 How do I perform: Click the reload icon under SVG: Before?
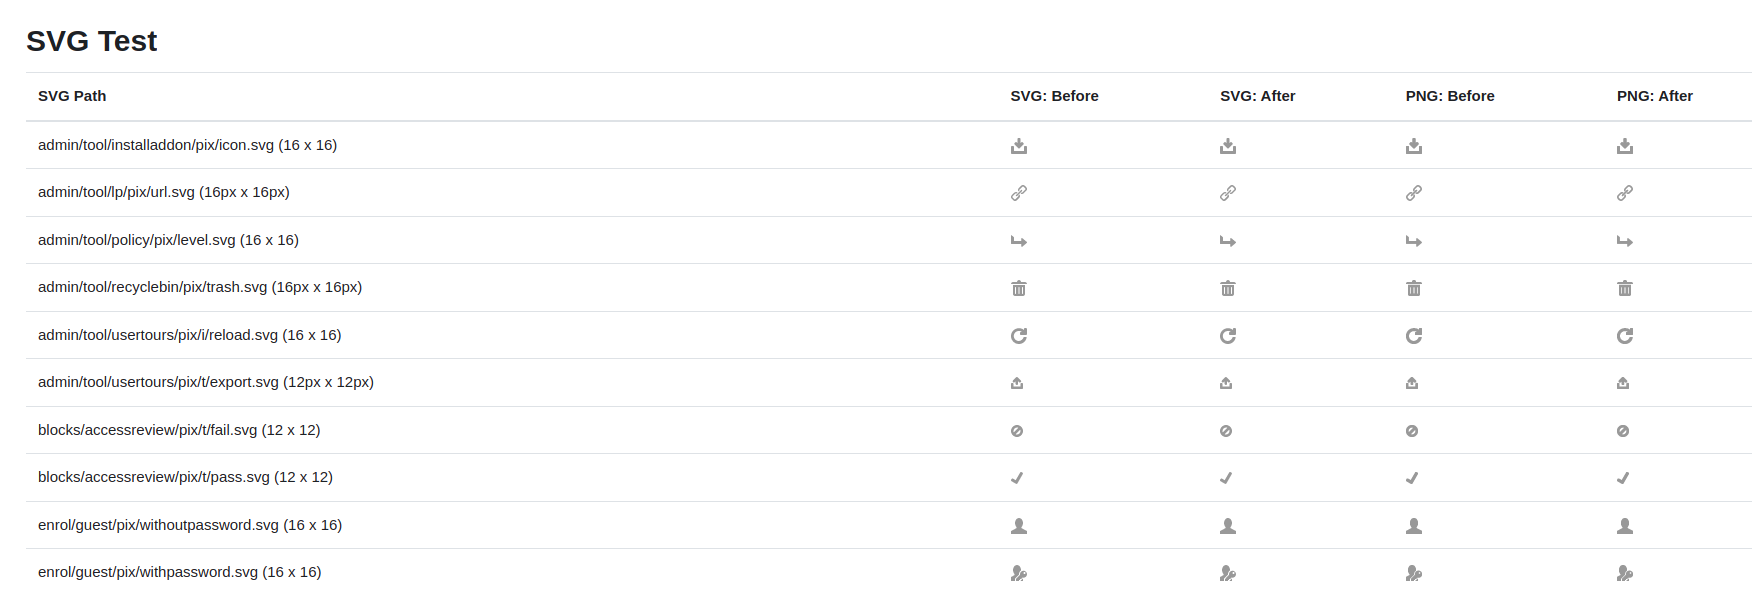[x=1019, y=336]
